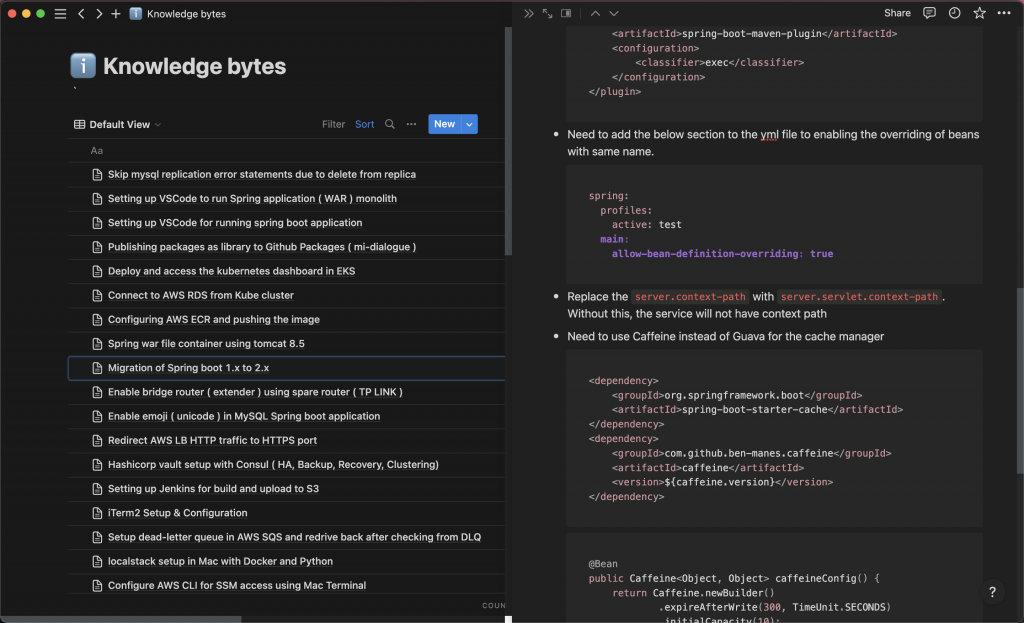1024x623 pixels.
Task: Favorite page with the star icon
Action: pos(979,13)
